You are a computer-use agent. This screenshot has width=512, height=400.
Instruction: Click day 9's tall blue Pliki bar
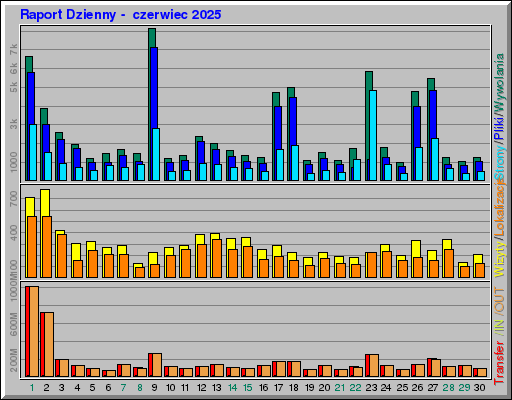pos(154,87)
